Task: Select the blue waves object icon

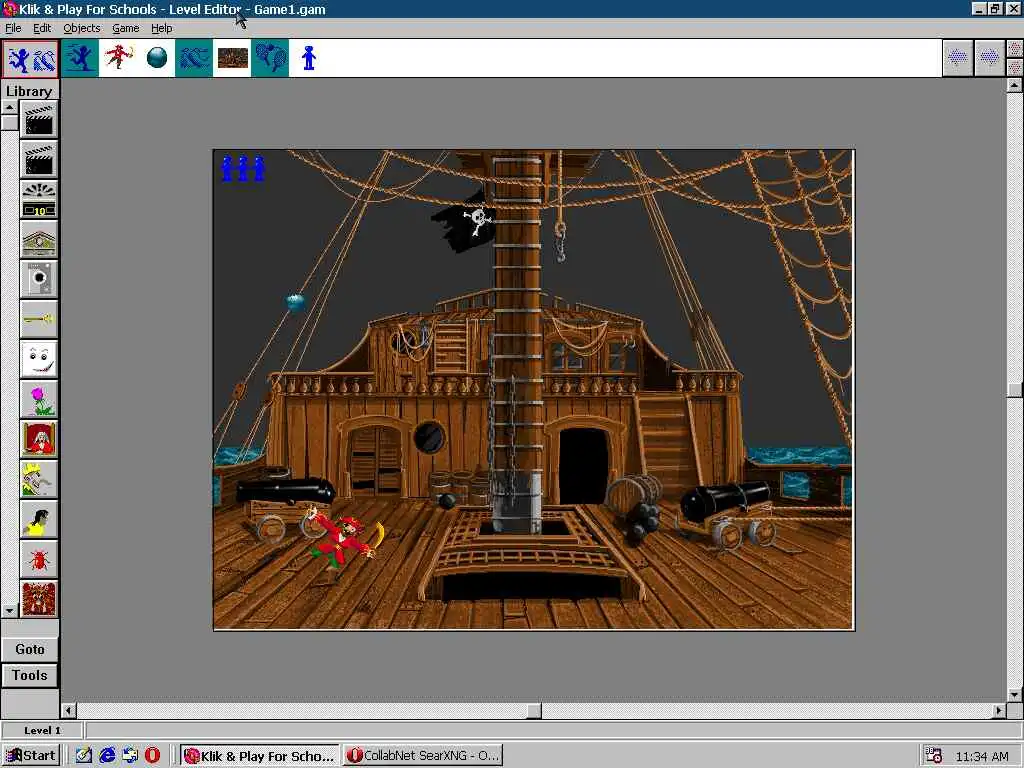Action: click(x=194, y=58)
